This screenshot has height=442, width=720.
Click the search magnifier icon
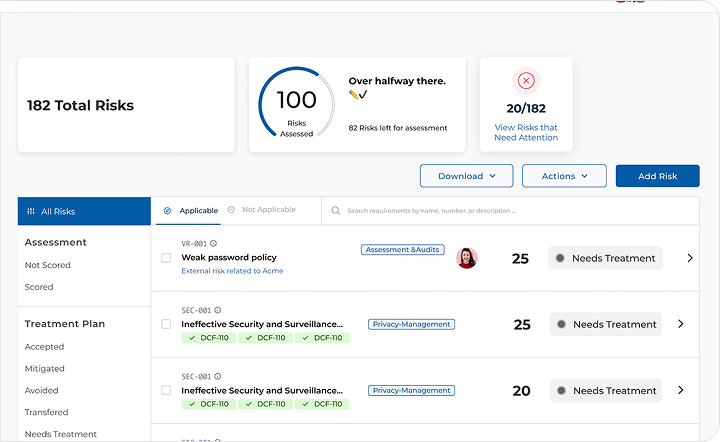(x=336, y=211)
